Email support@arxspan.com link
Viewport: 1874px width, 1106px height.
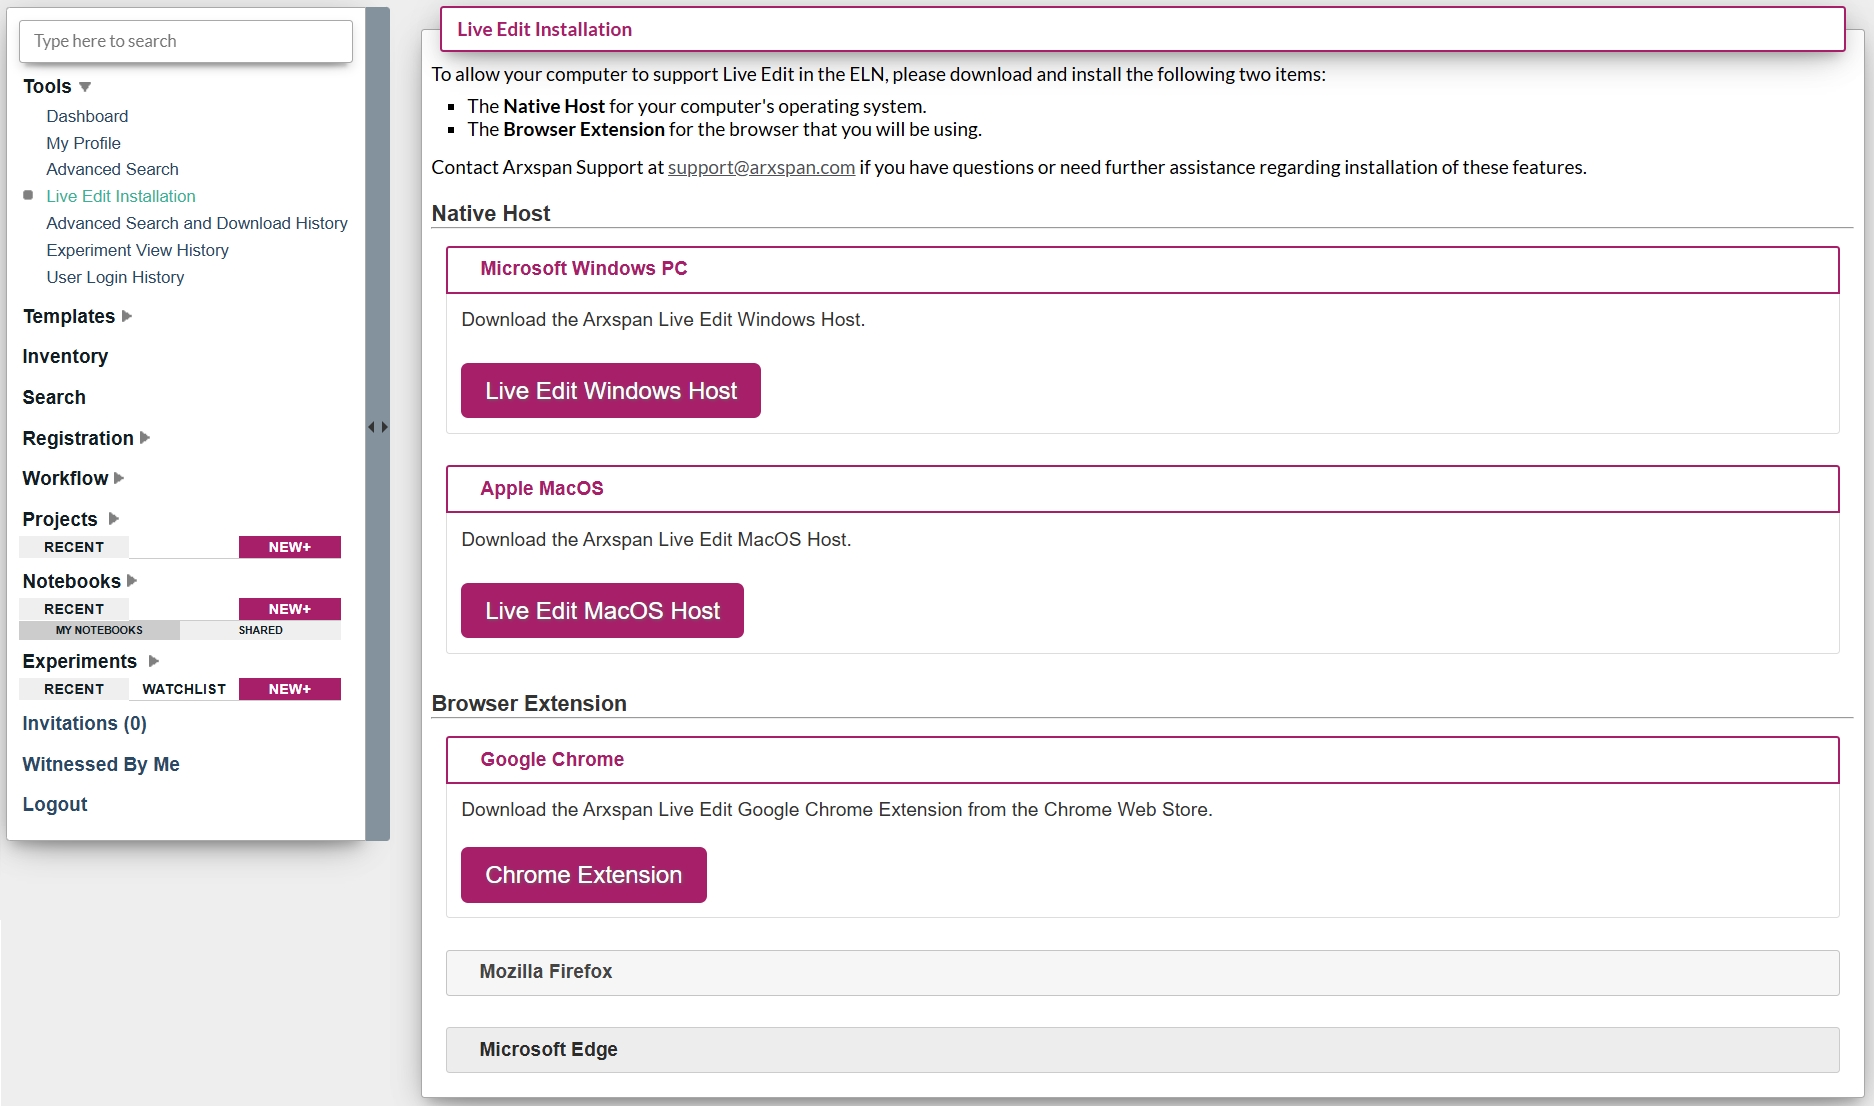click(x=761, y=168)
